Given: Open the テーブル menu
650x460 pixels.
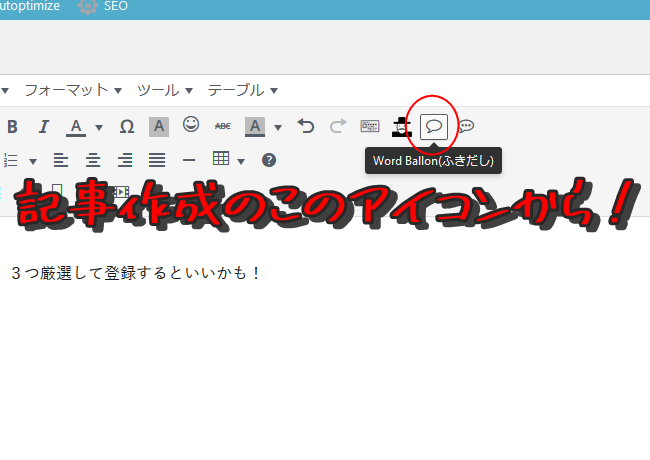Looking at the screenshot, I should tap(242, 90).
